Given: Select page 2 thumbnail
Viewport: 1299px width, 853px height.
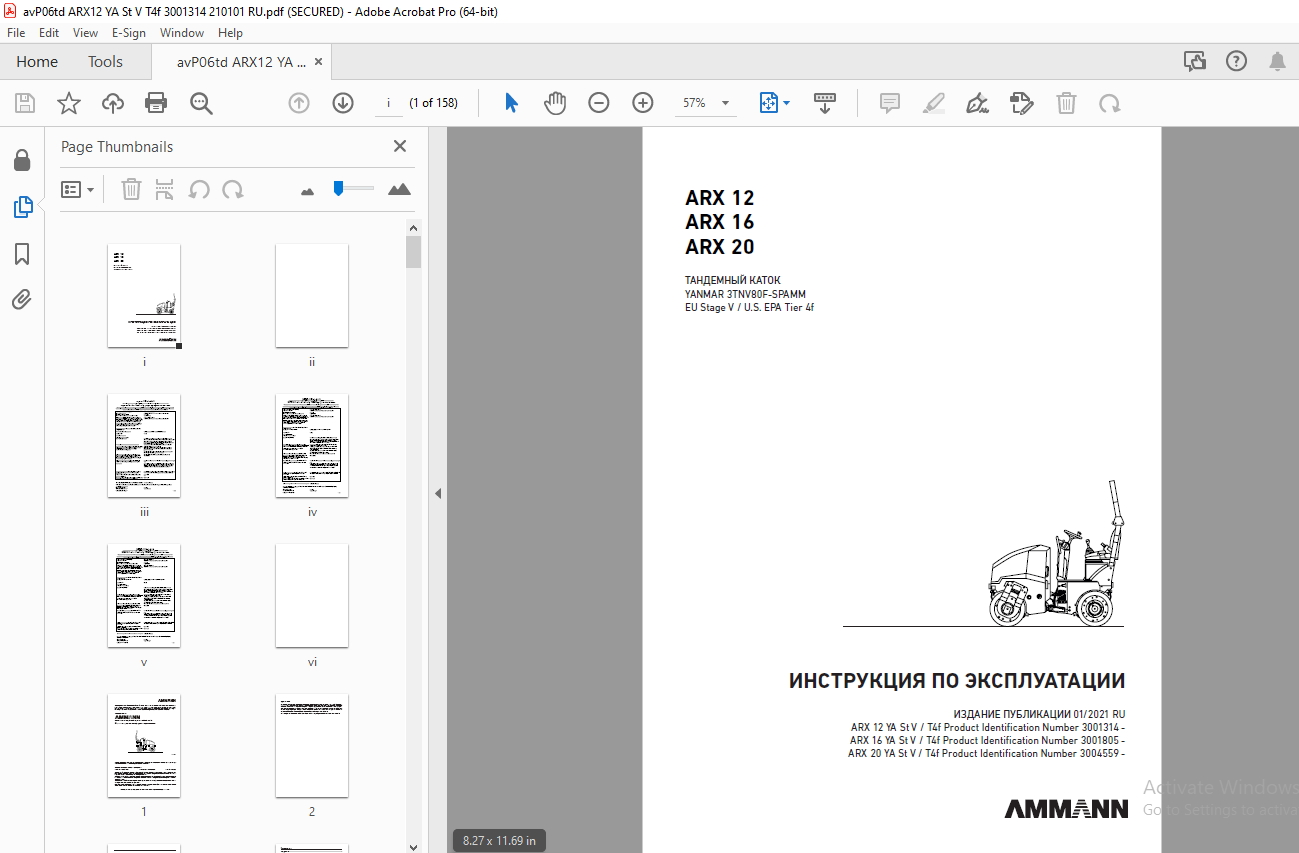Looking at the screenshot, I should click(312, 746).
